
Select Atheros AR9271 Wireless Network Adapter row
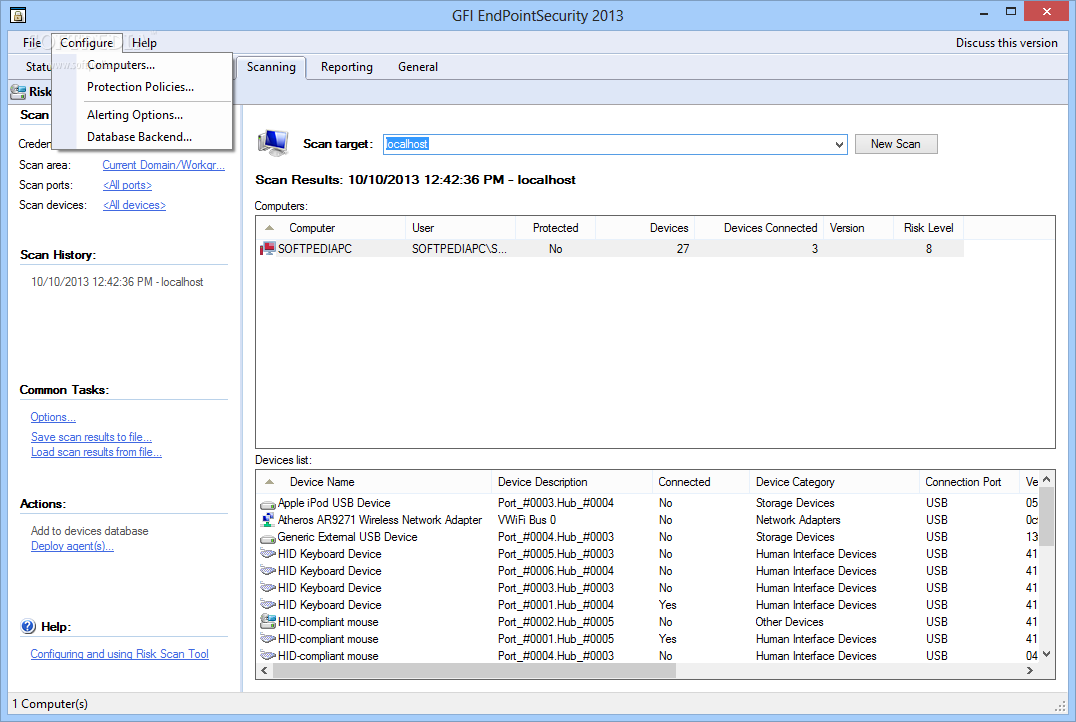tap(648, 520)
